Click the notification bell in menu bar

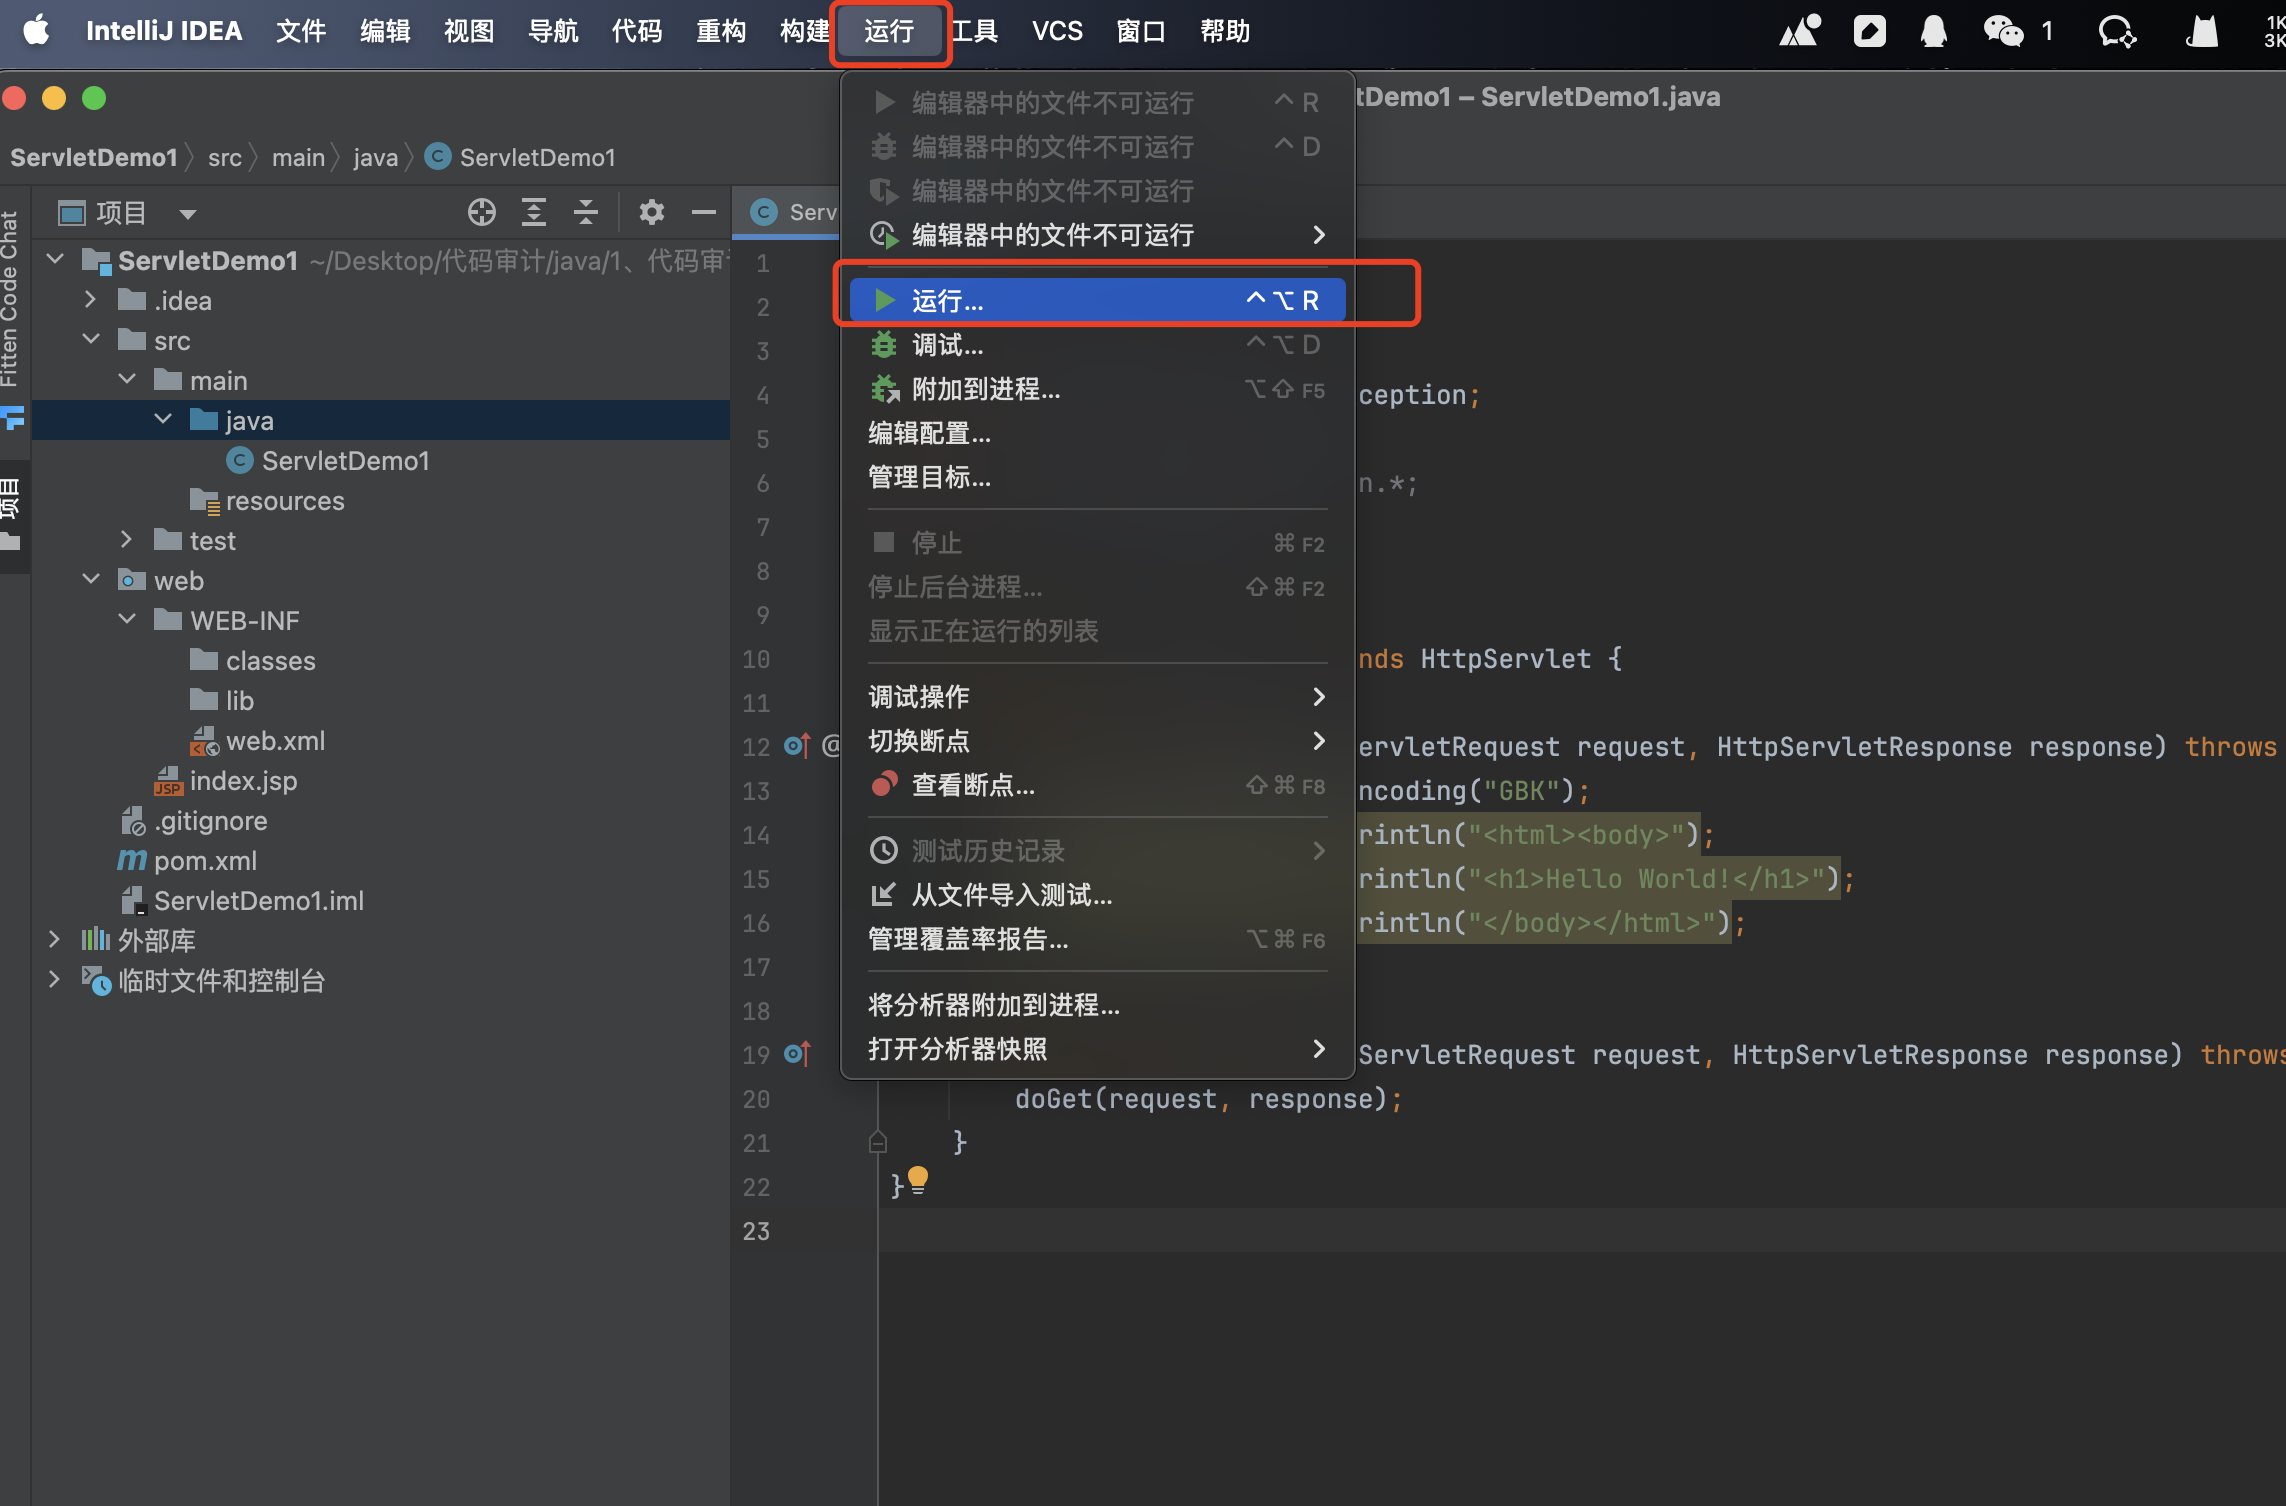click(1933, 32)
